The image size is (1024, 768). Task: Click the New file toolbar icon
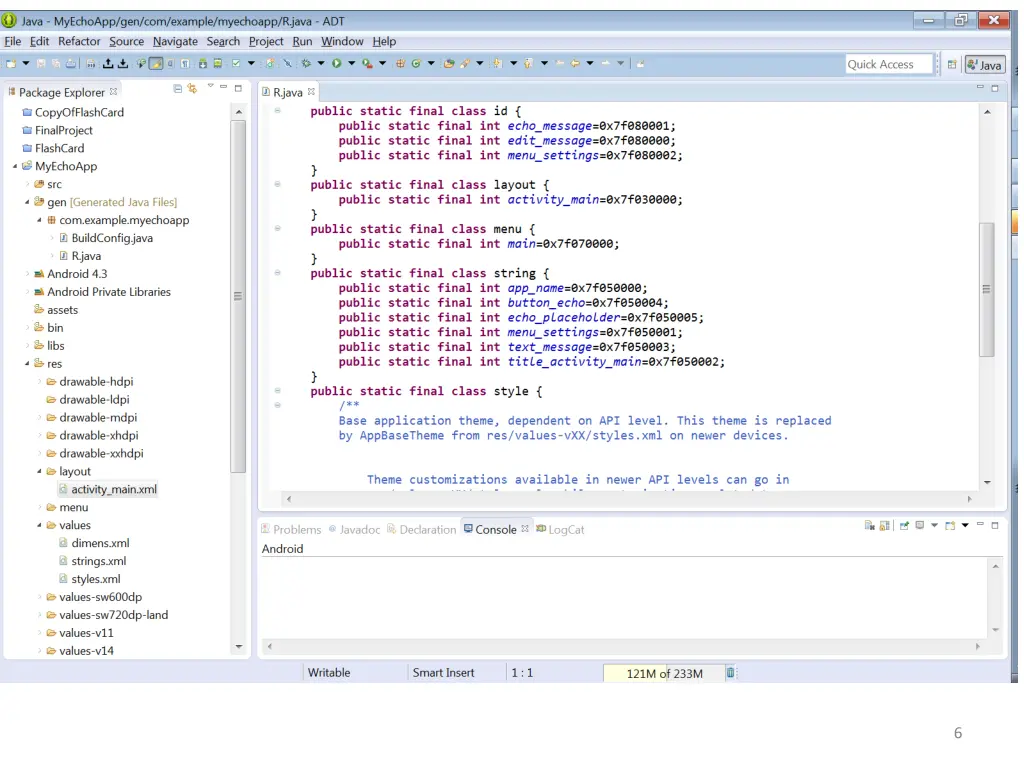(x=10, y=63)
